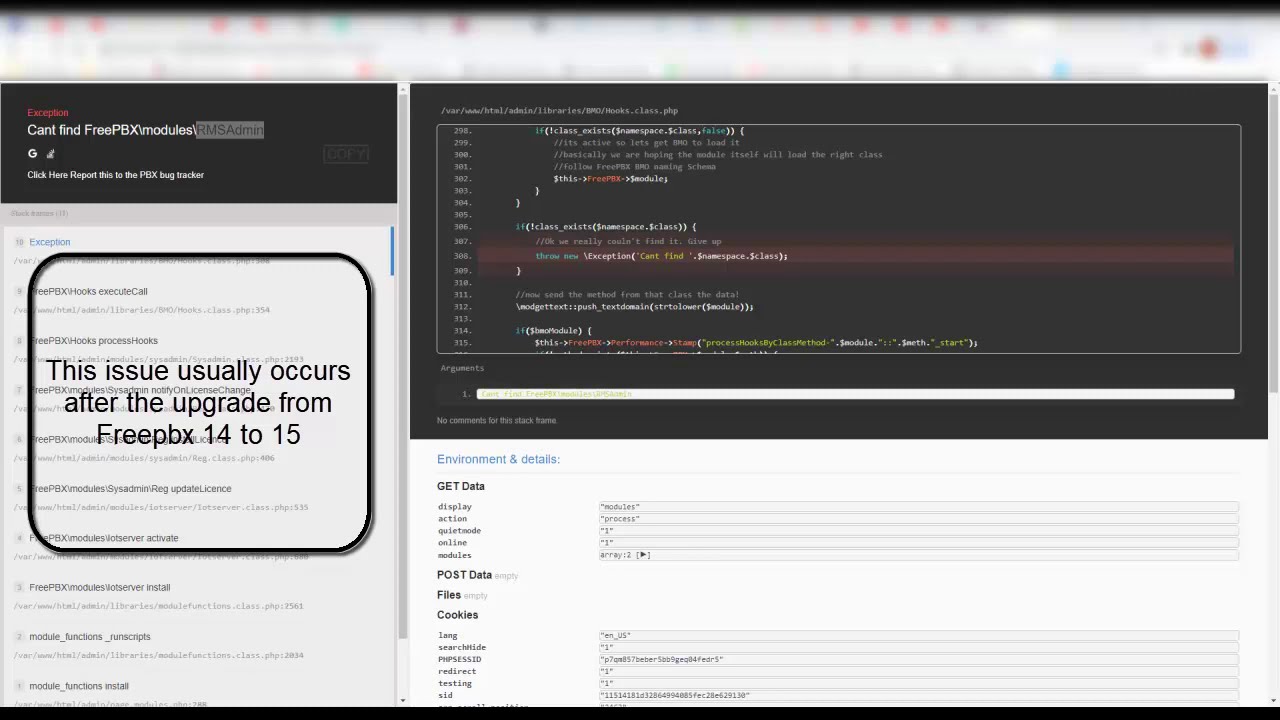1280x720 pixels.
Task: Open the module_functions install frame
Action: tap(79, 686)
